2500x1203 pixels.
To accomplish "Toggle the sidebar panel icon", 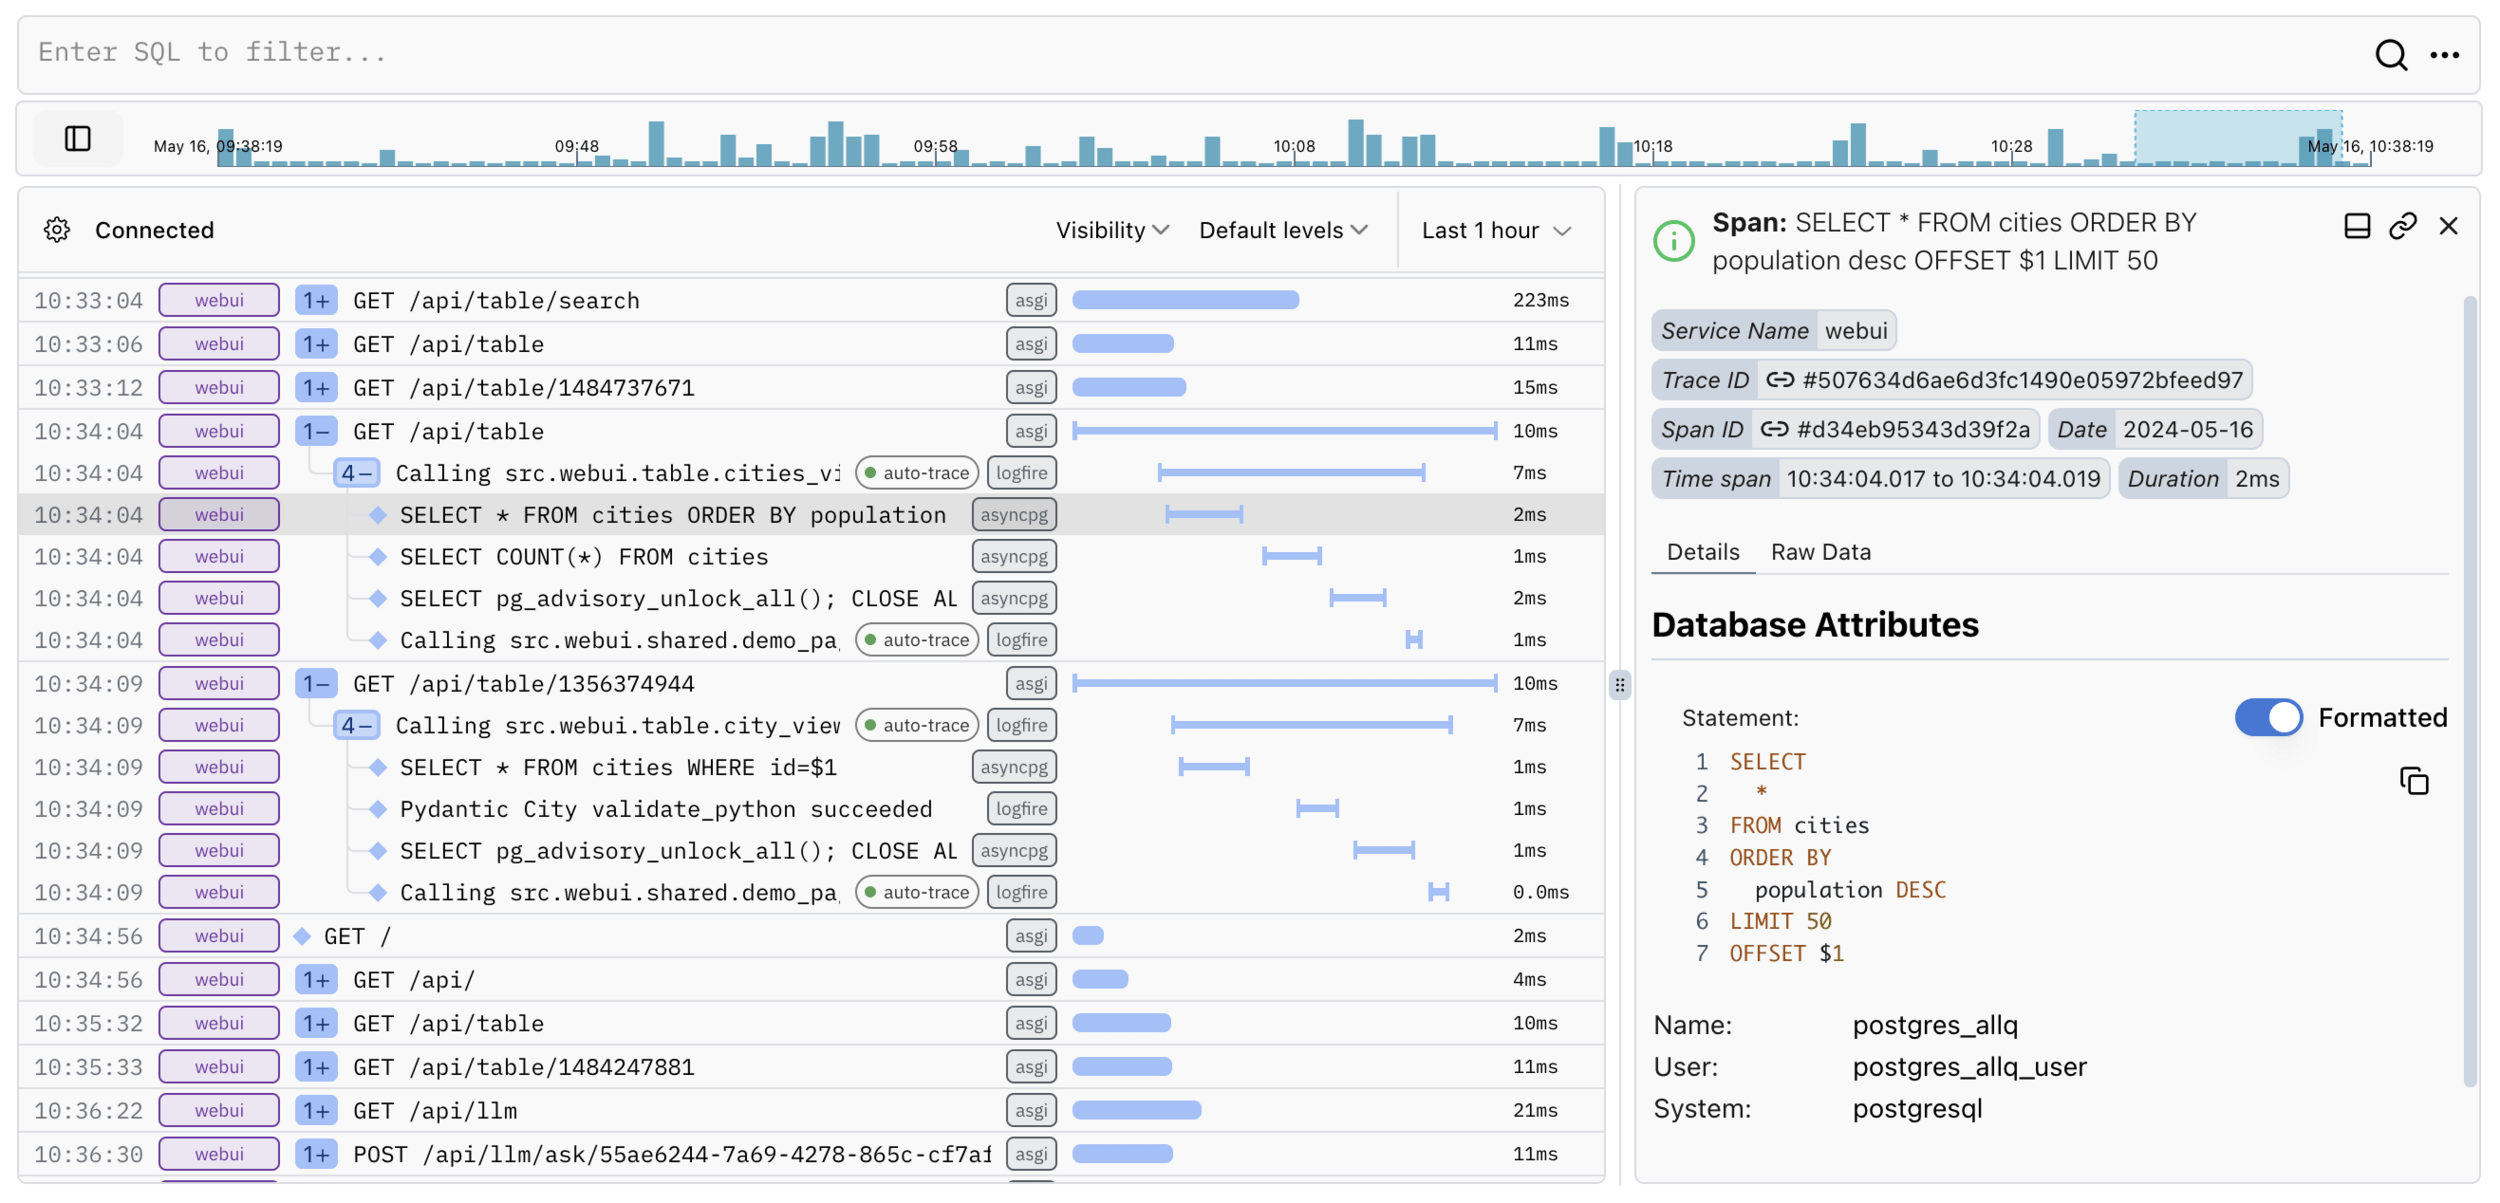I will 78,138.
